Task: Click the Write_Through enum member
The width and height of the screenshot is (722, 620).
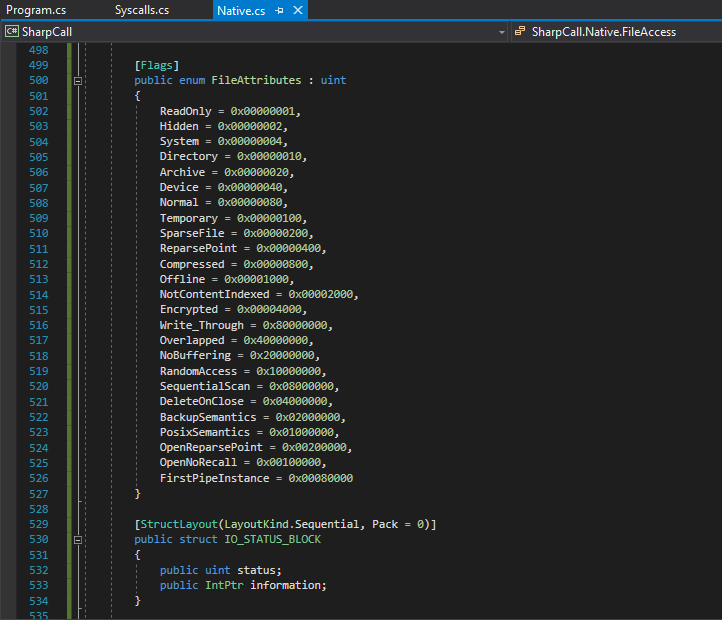Action: tap(202, 325)
